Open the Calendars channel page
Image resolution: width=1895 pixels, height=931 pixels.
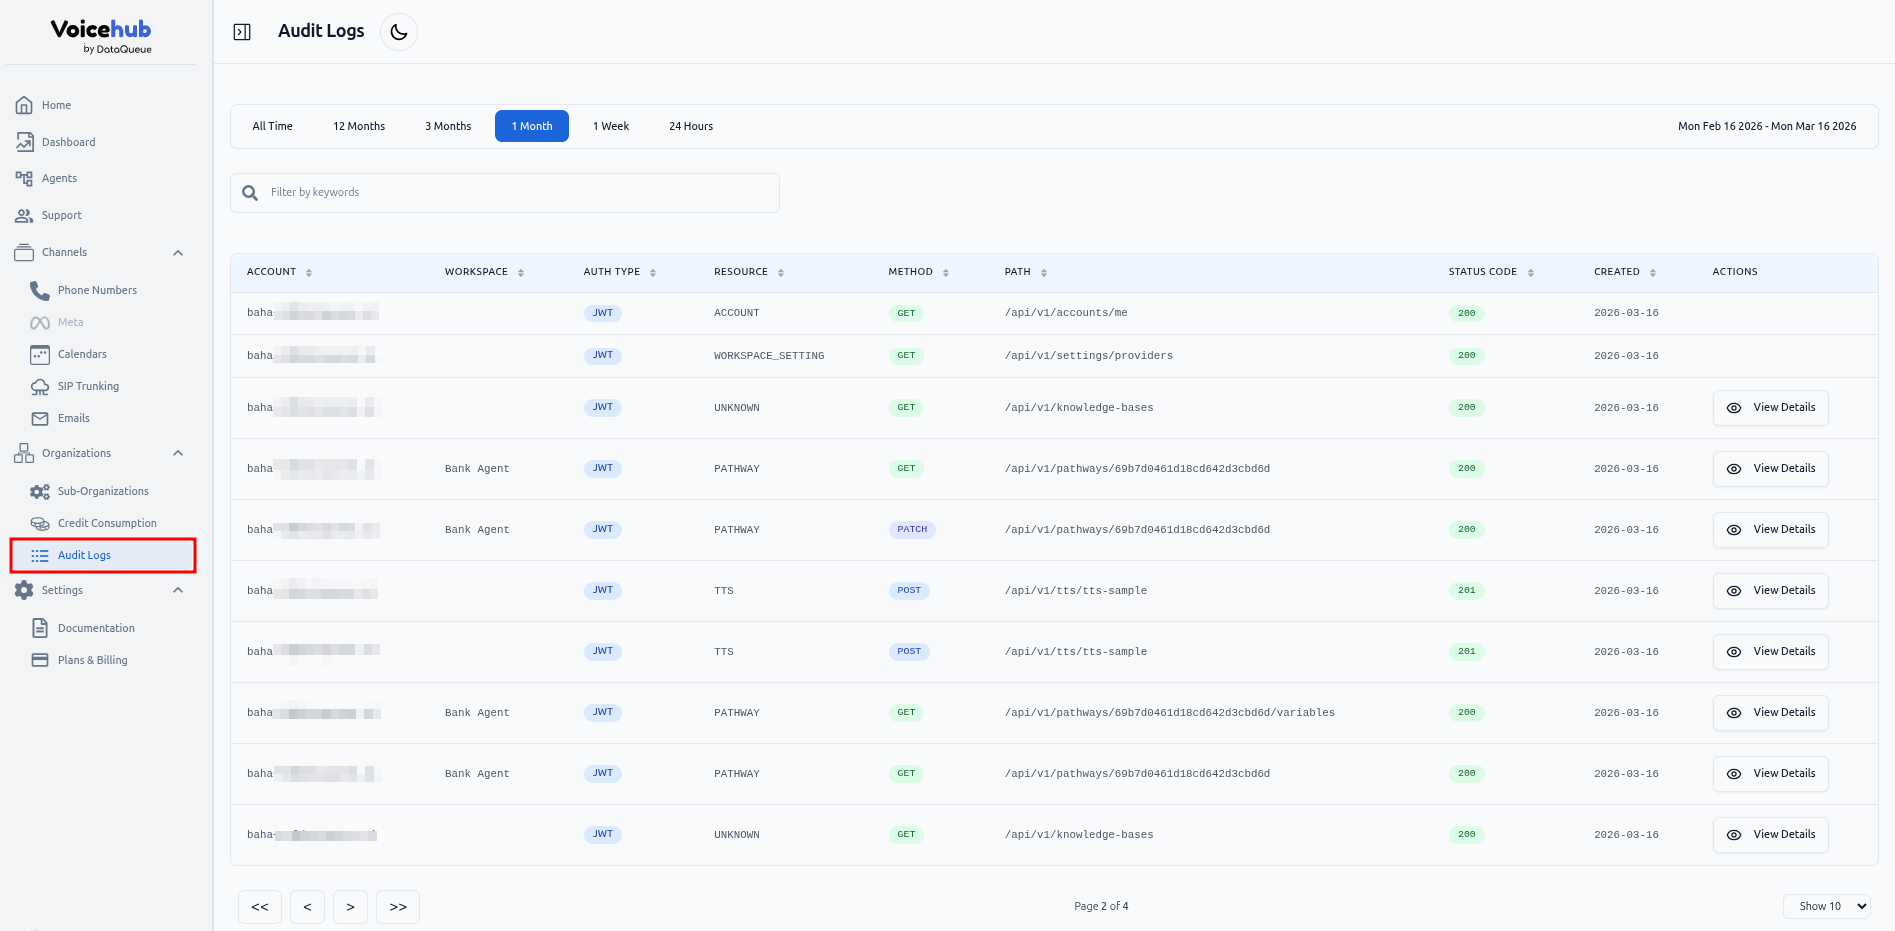tap(82, 354)
